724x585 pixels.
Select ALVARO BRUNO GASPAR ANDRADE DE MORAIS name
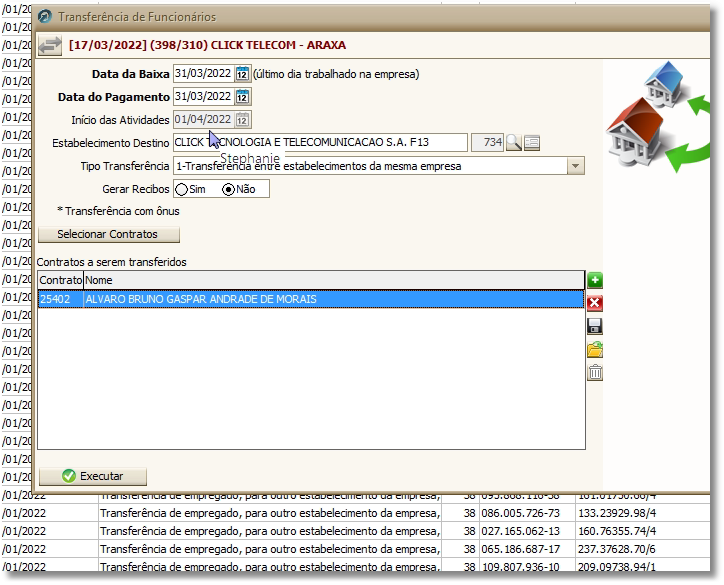click(x=201, y=299)
